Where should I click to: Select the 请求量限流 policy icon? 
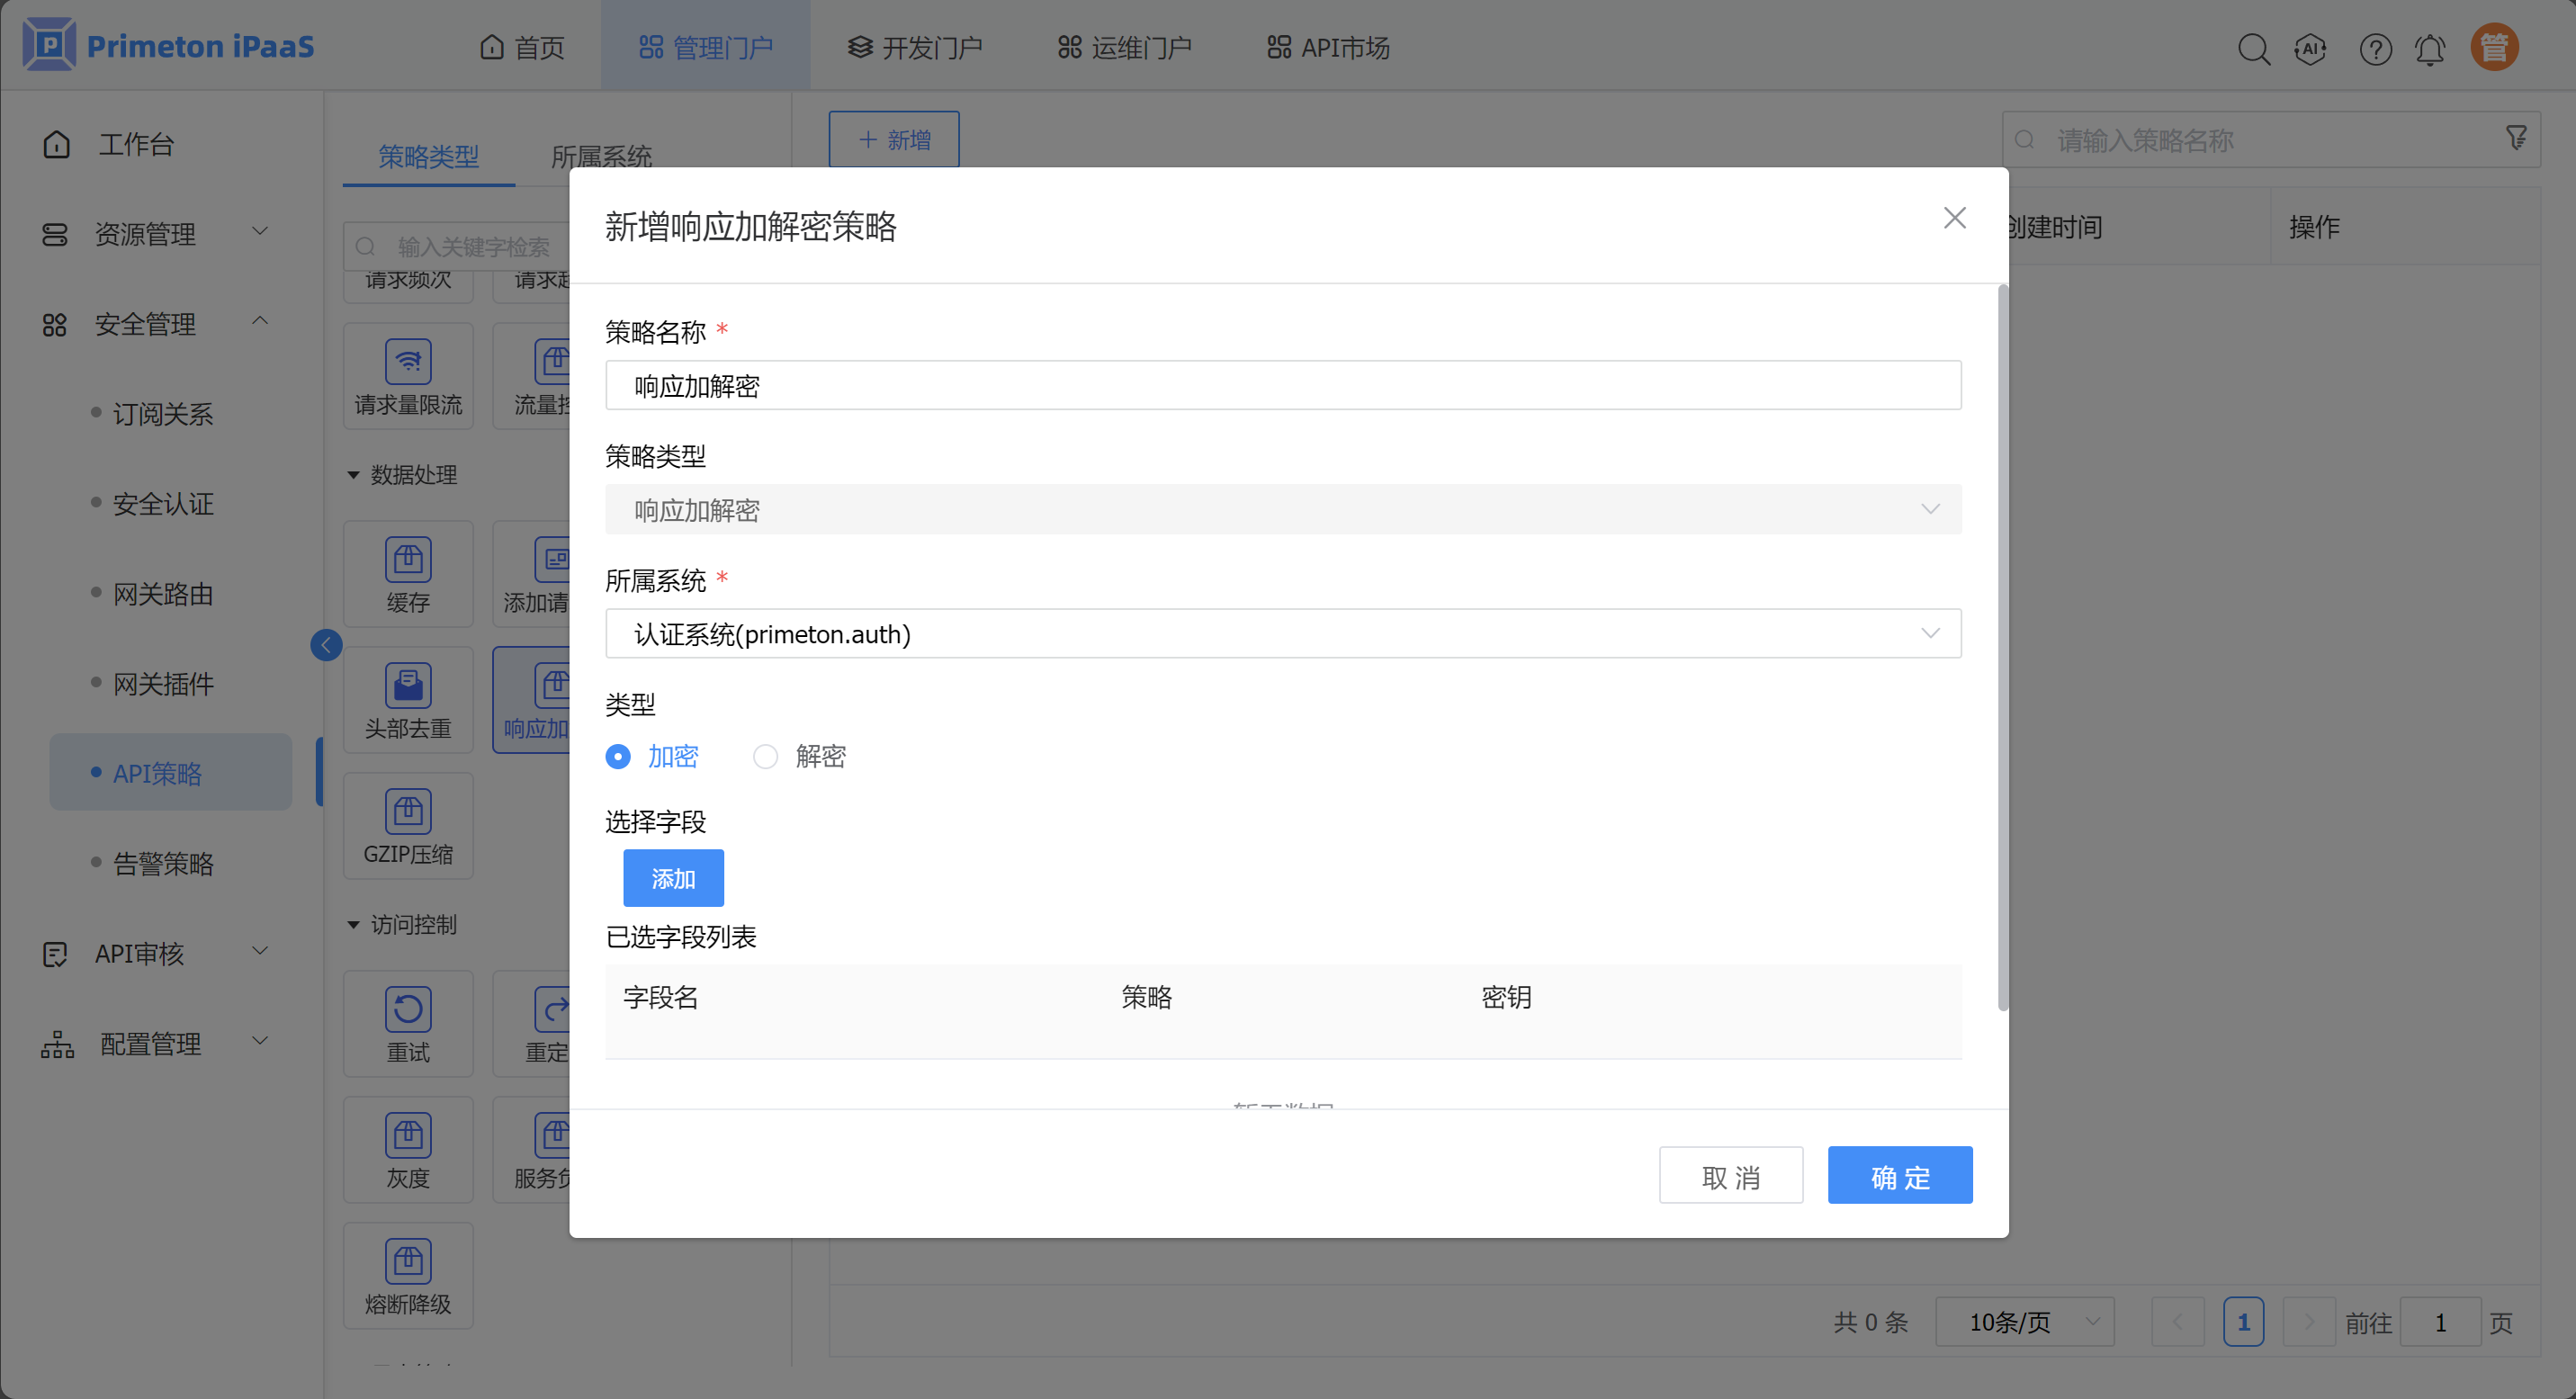[408, 362]
